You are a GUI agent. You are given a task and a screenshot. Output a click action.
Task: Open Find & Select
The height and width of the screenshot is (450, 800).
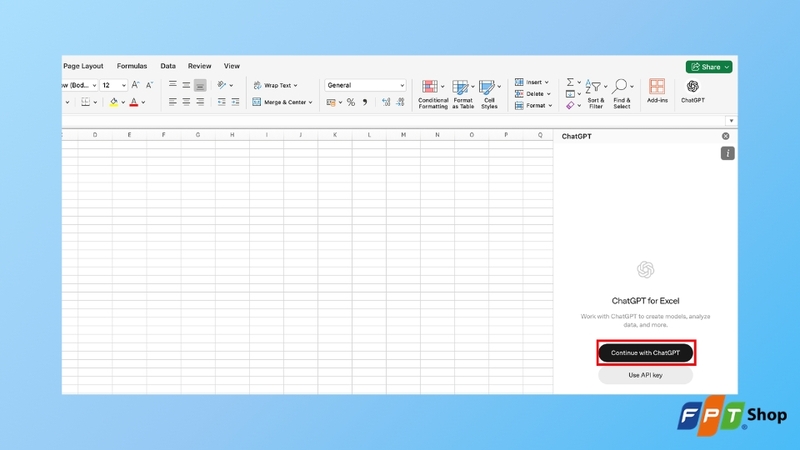[x=622, y=94]
